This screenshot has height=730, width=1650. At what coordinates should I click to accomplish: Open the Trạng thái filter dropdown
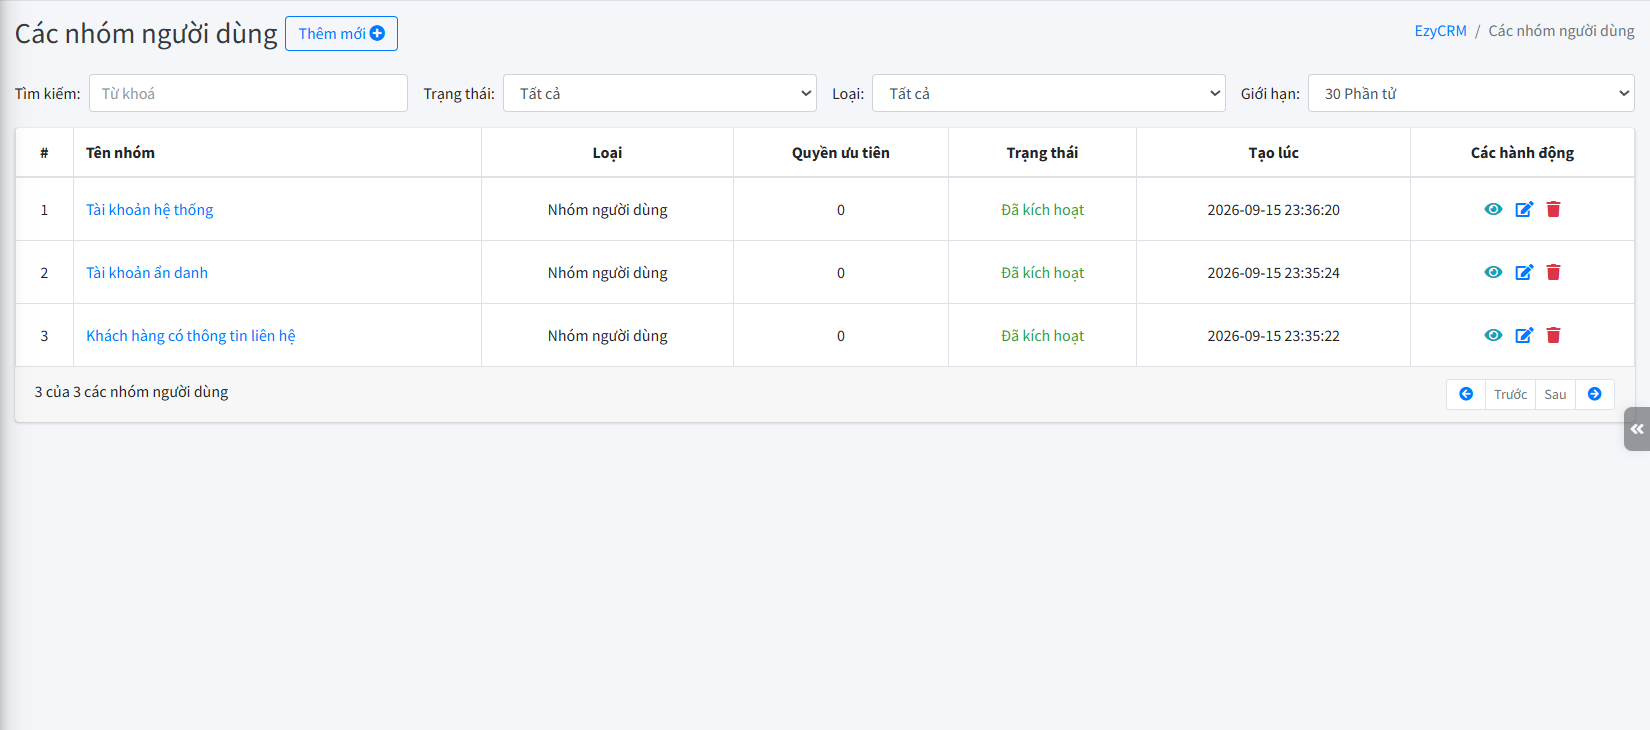pyautogui.click(x=660, y=93)
